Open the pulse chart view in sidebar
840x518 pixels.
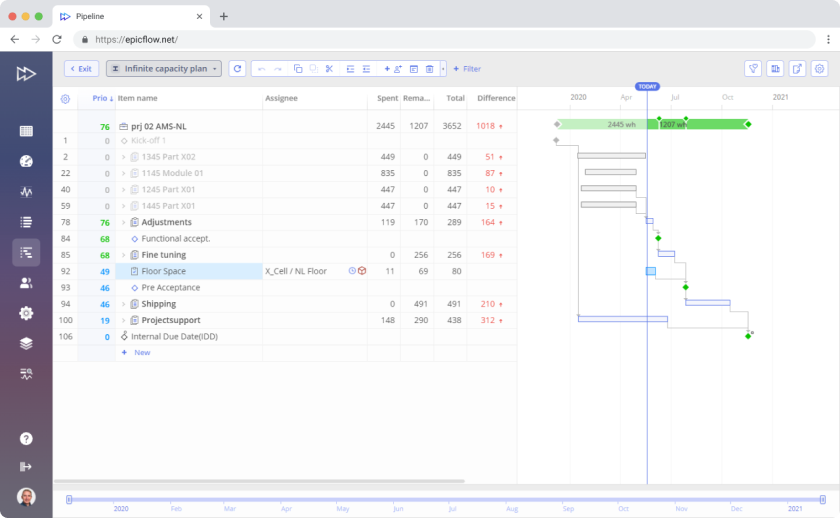click(26, 192)
